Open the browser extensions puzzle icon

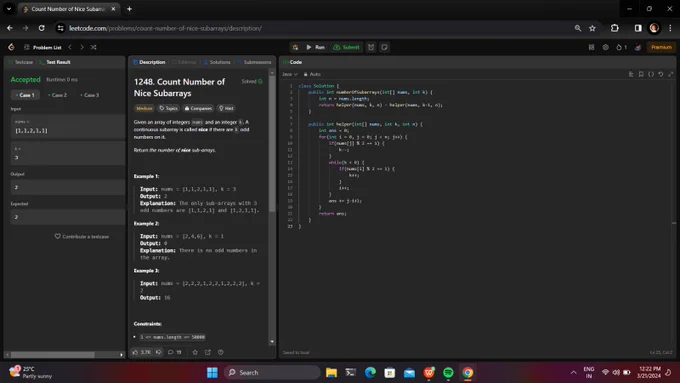coord(615,28)
